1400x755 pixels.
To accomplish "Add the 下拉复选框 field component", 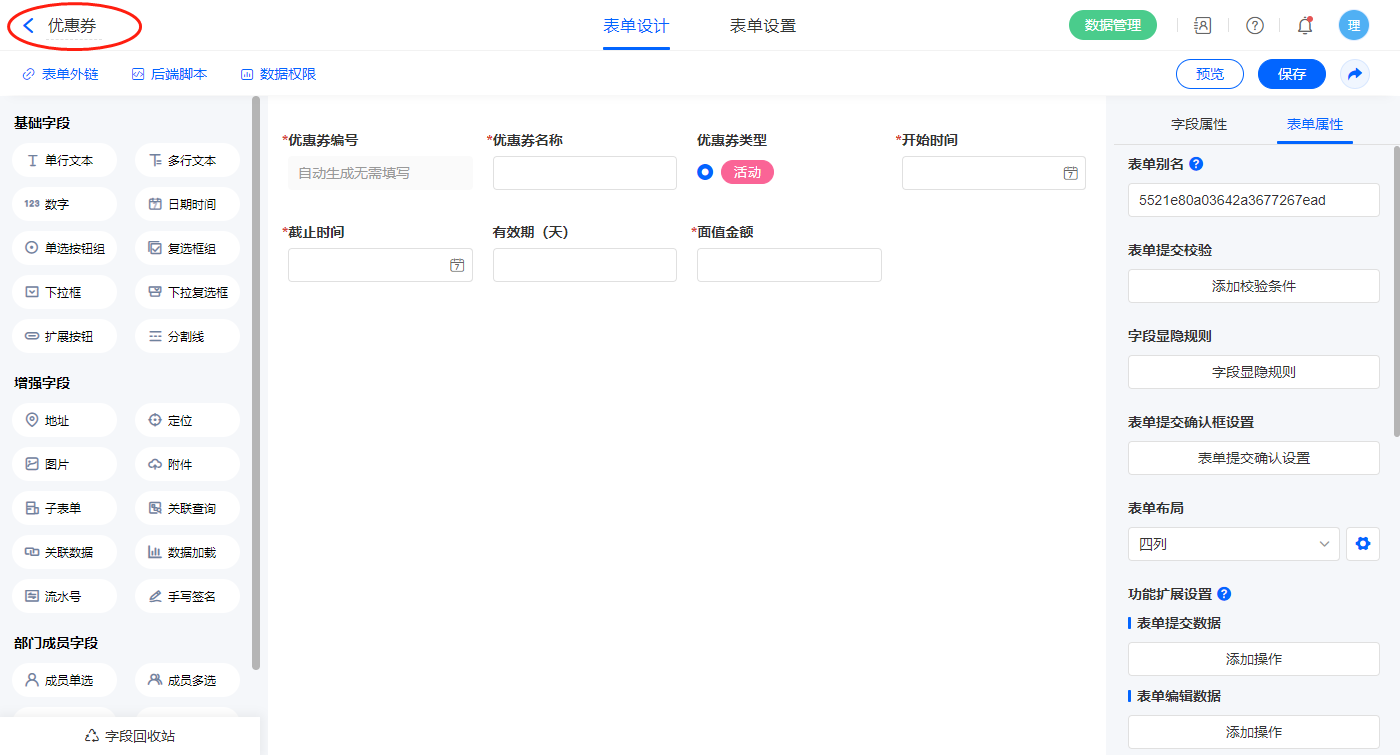I will click(187, 292).
